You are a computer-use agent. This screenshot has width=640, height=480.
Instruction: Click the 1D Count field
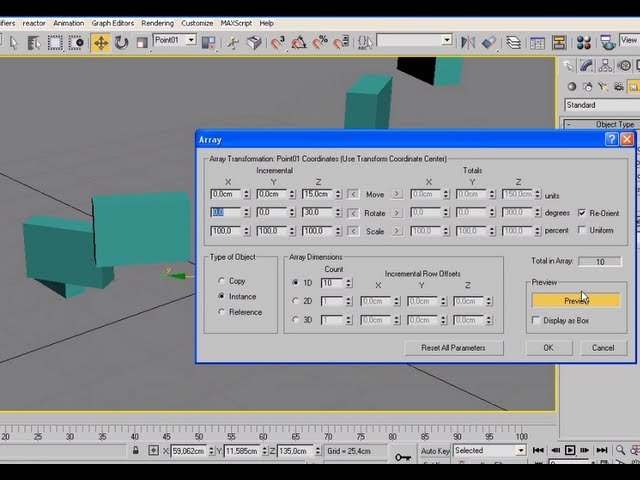[x=332, y=283]
